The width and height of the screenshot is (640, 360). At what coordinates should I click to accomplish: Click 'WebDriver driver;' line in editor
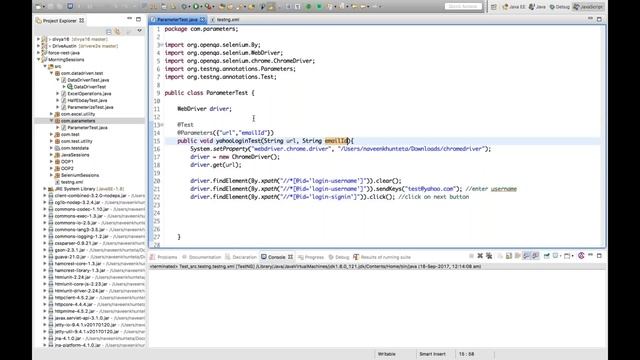coord(204,109)
